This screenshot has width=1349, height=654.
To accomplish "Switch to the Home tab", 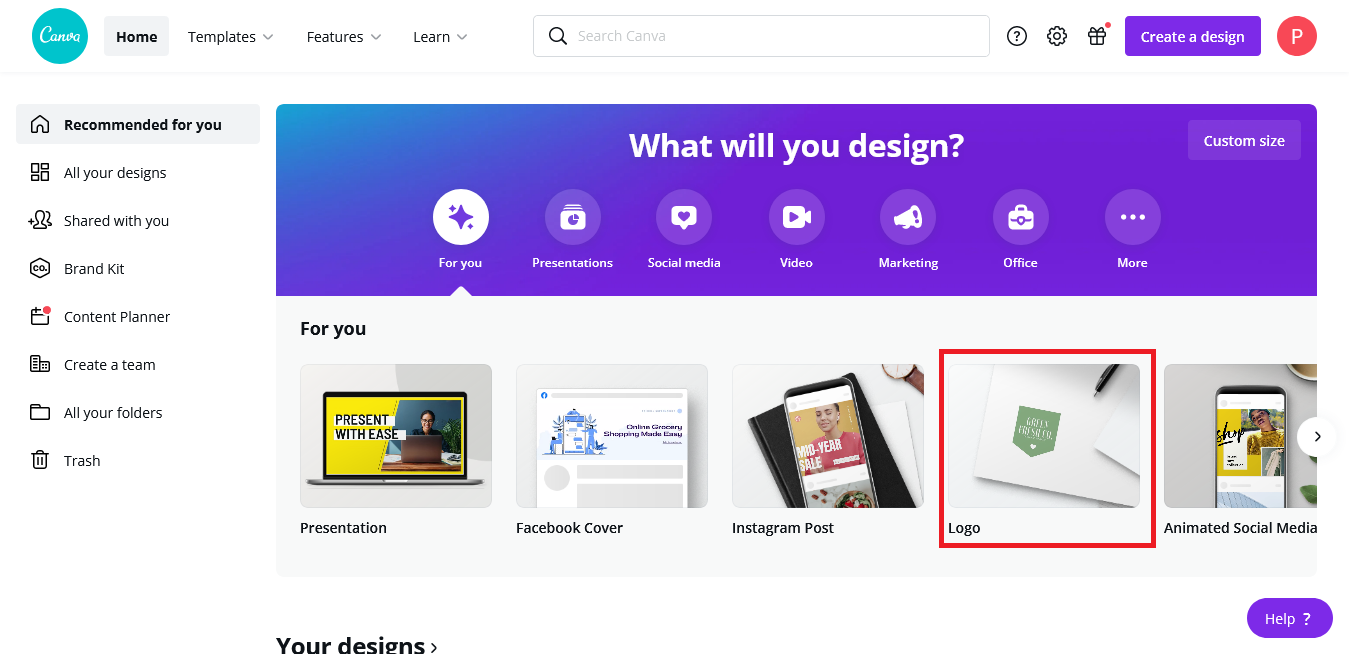I will click(x=136, y=36).
